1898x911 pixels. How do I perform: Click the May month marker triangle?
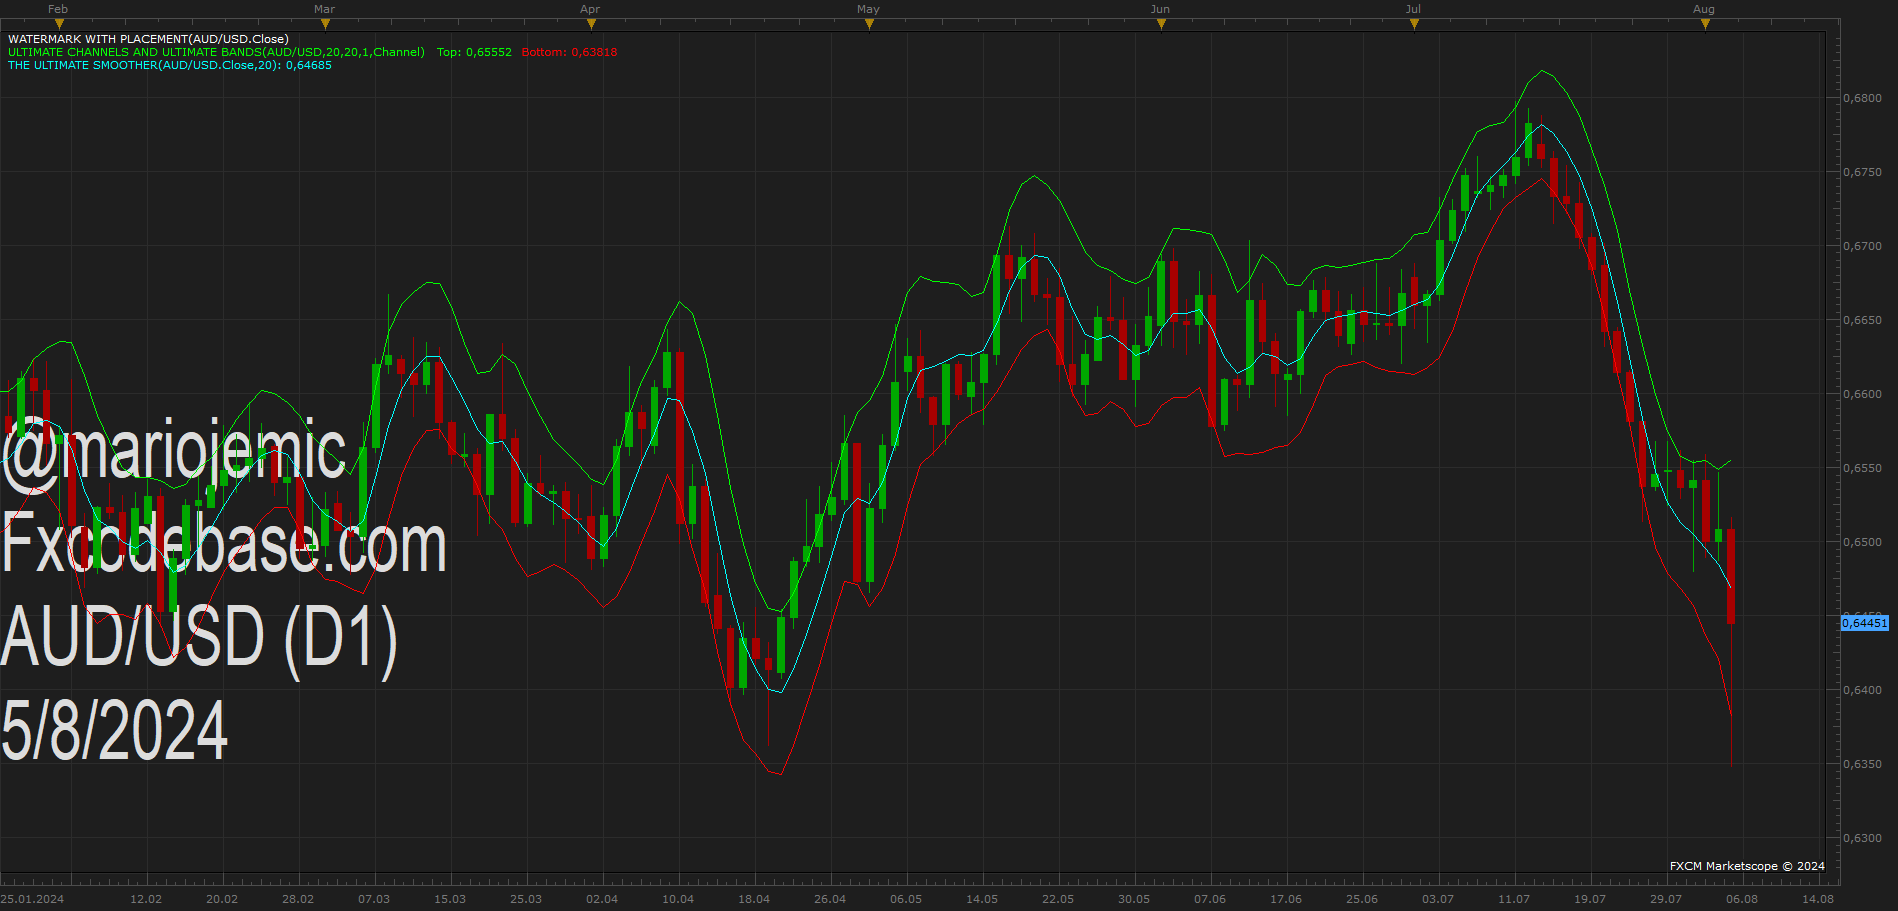[869, 24]
